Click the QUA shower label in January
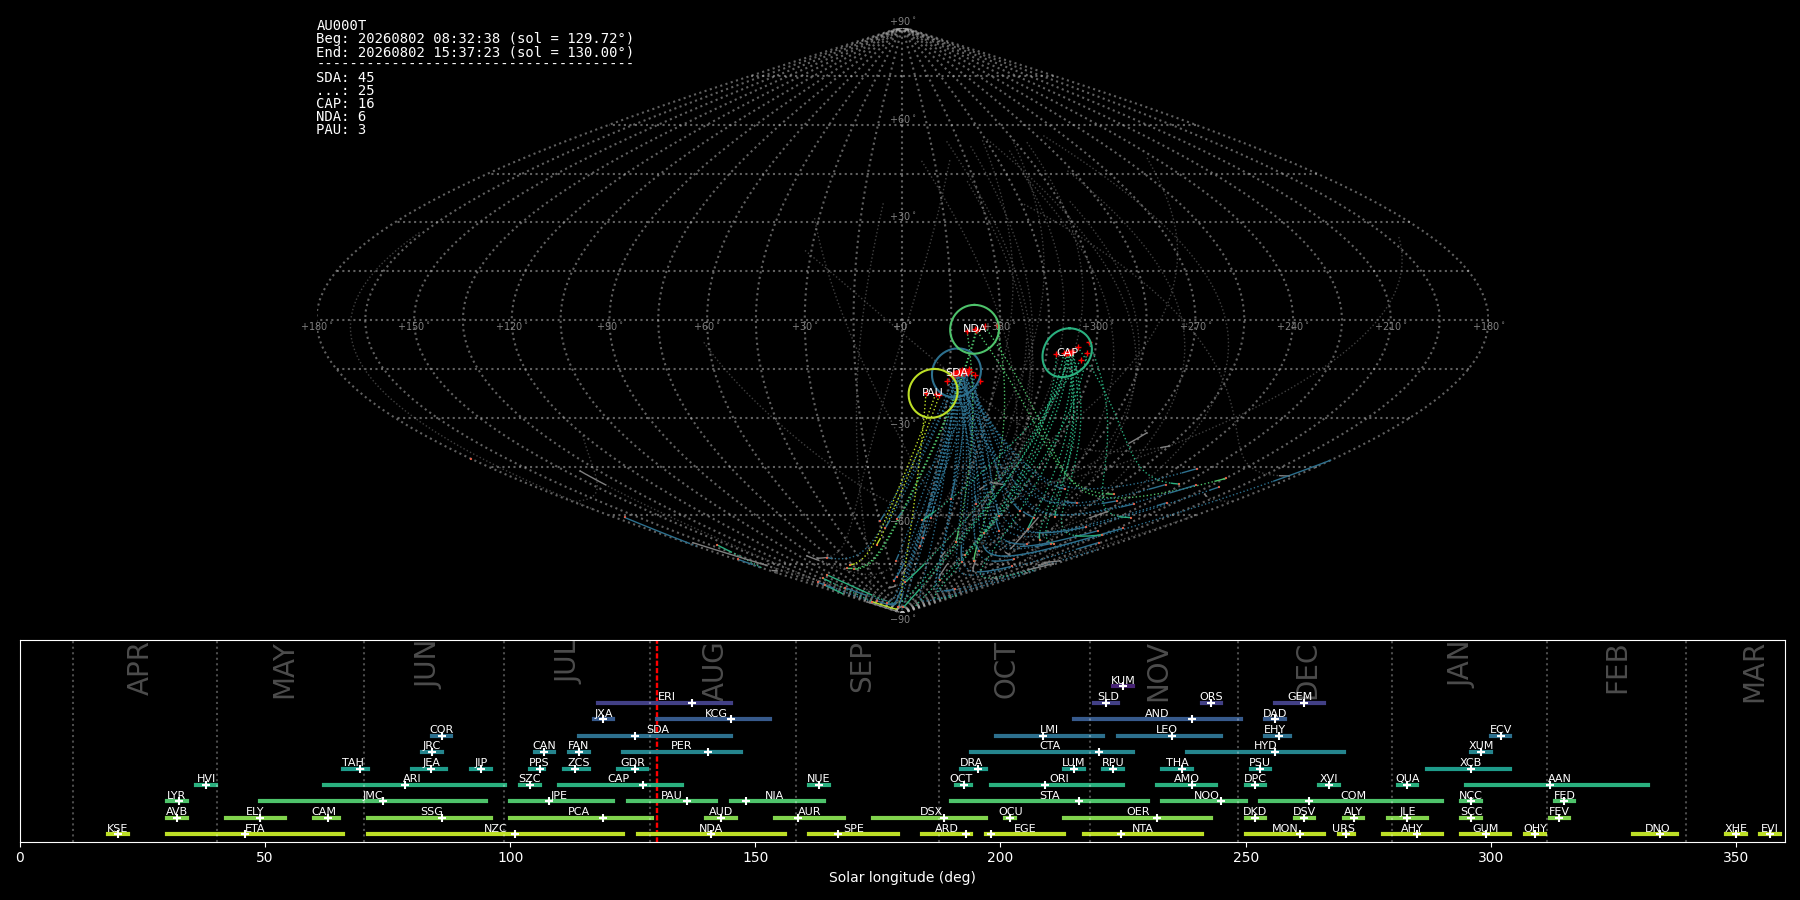Image resolution: width=1800 pixels, height=900 pixels. 1407,779
